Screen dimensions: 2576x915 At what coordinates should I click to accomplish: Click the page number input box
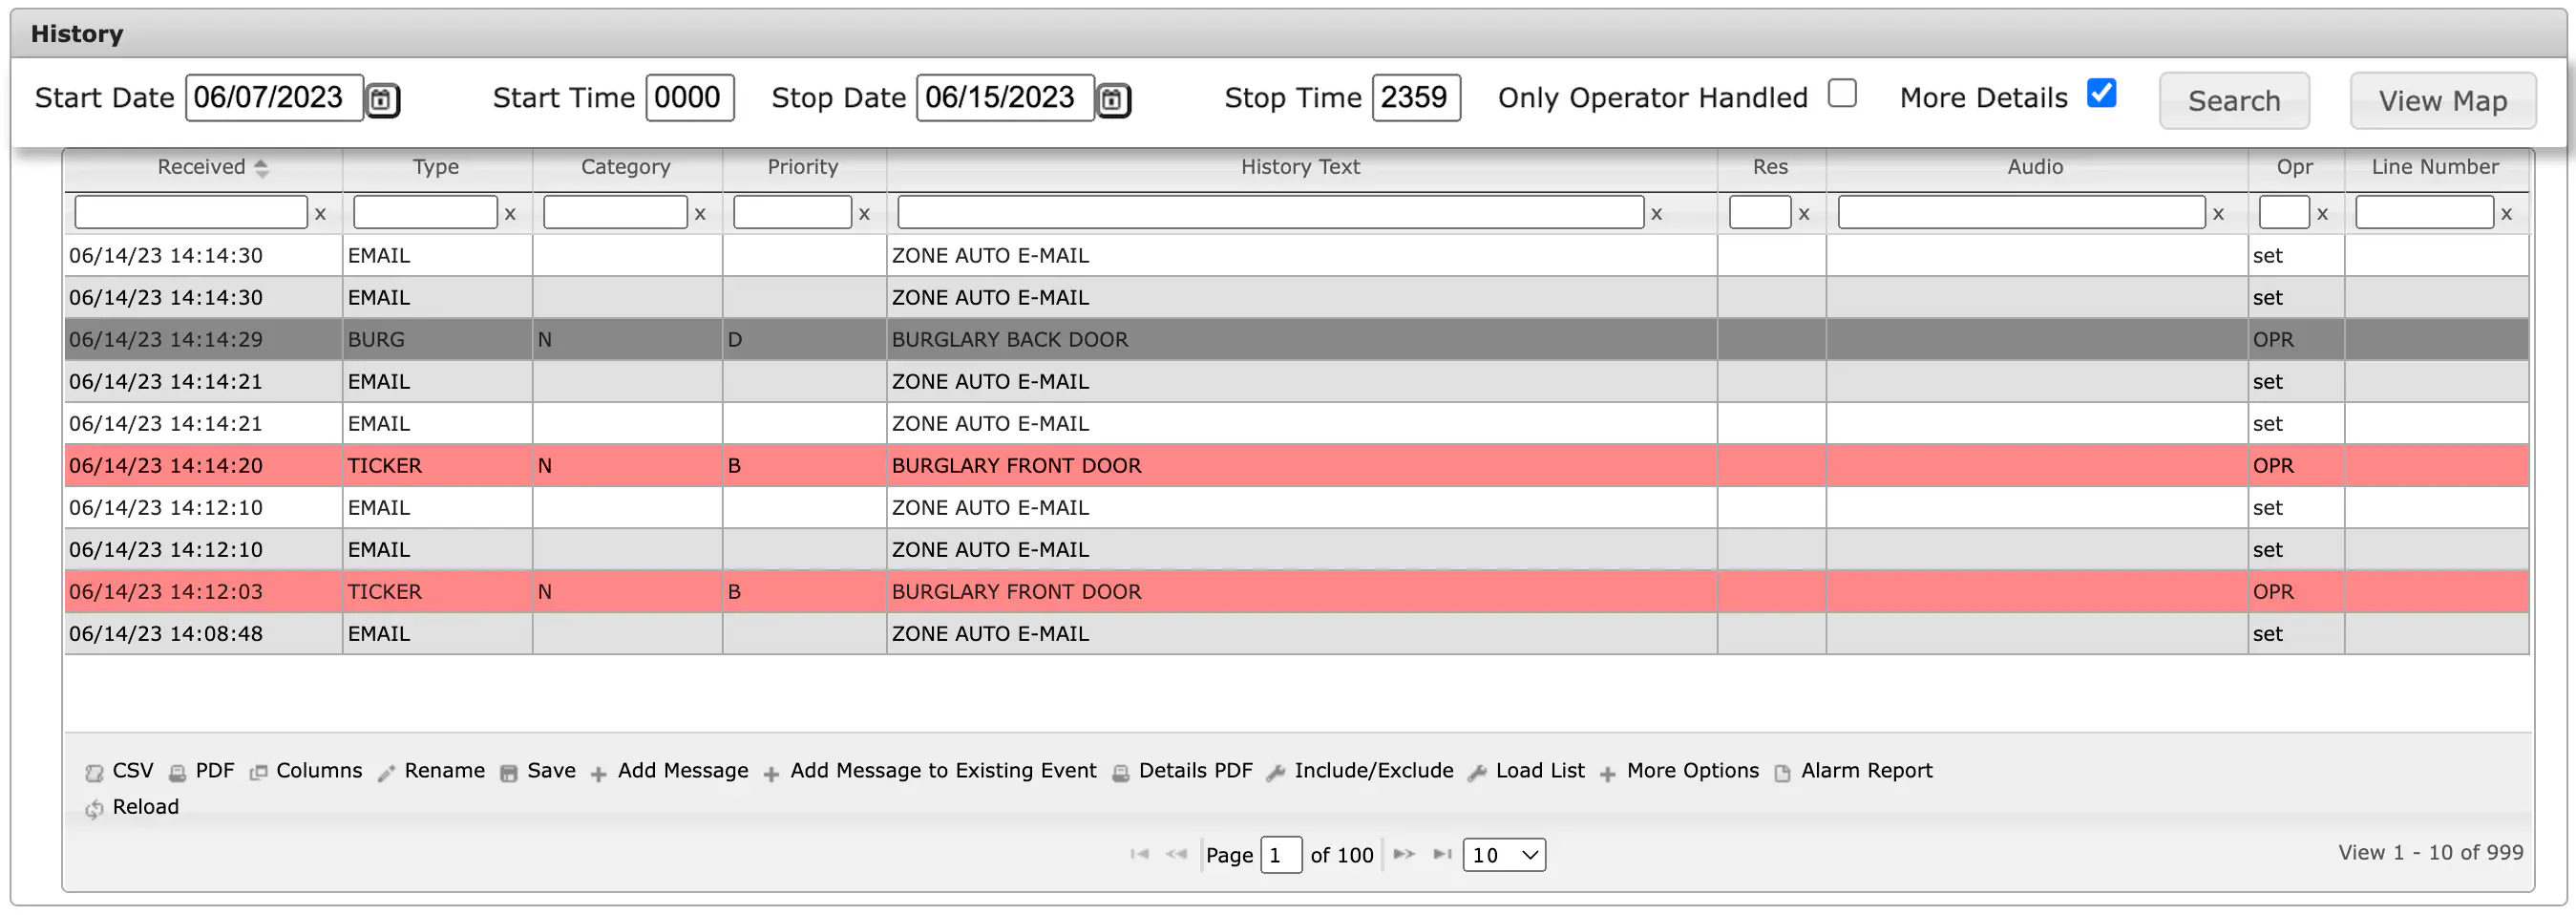1281,855
